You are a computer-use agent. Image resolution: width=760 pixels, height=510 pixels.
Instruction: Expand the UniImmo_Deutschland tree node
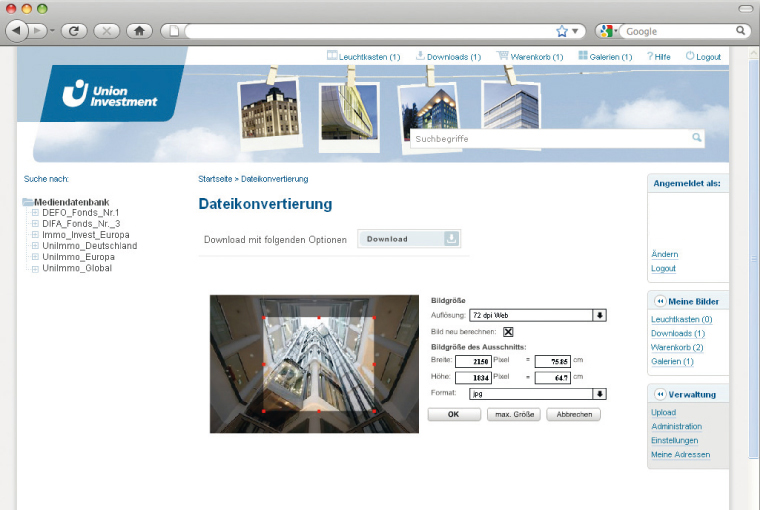(x=35, y=246)
